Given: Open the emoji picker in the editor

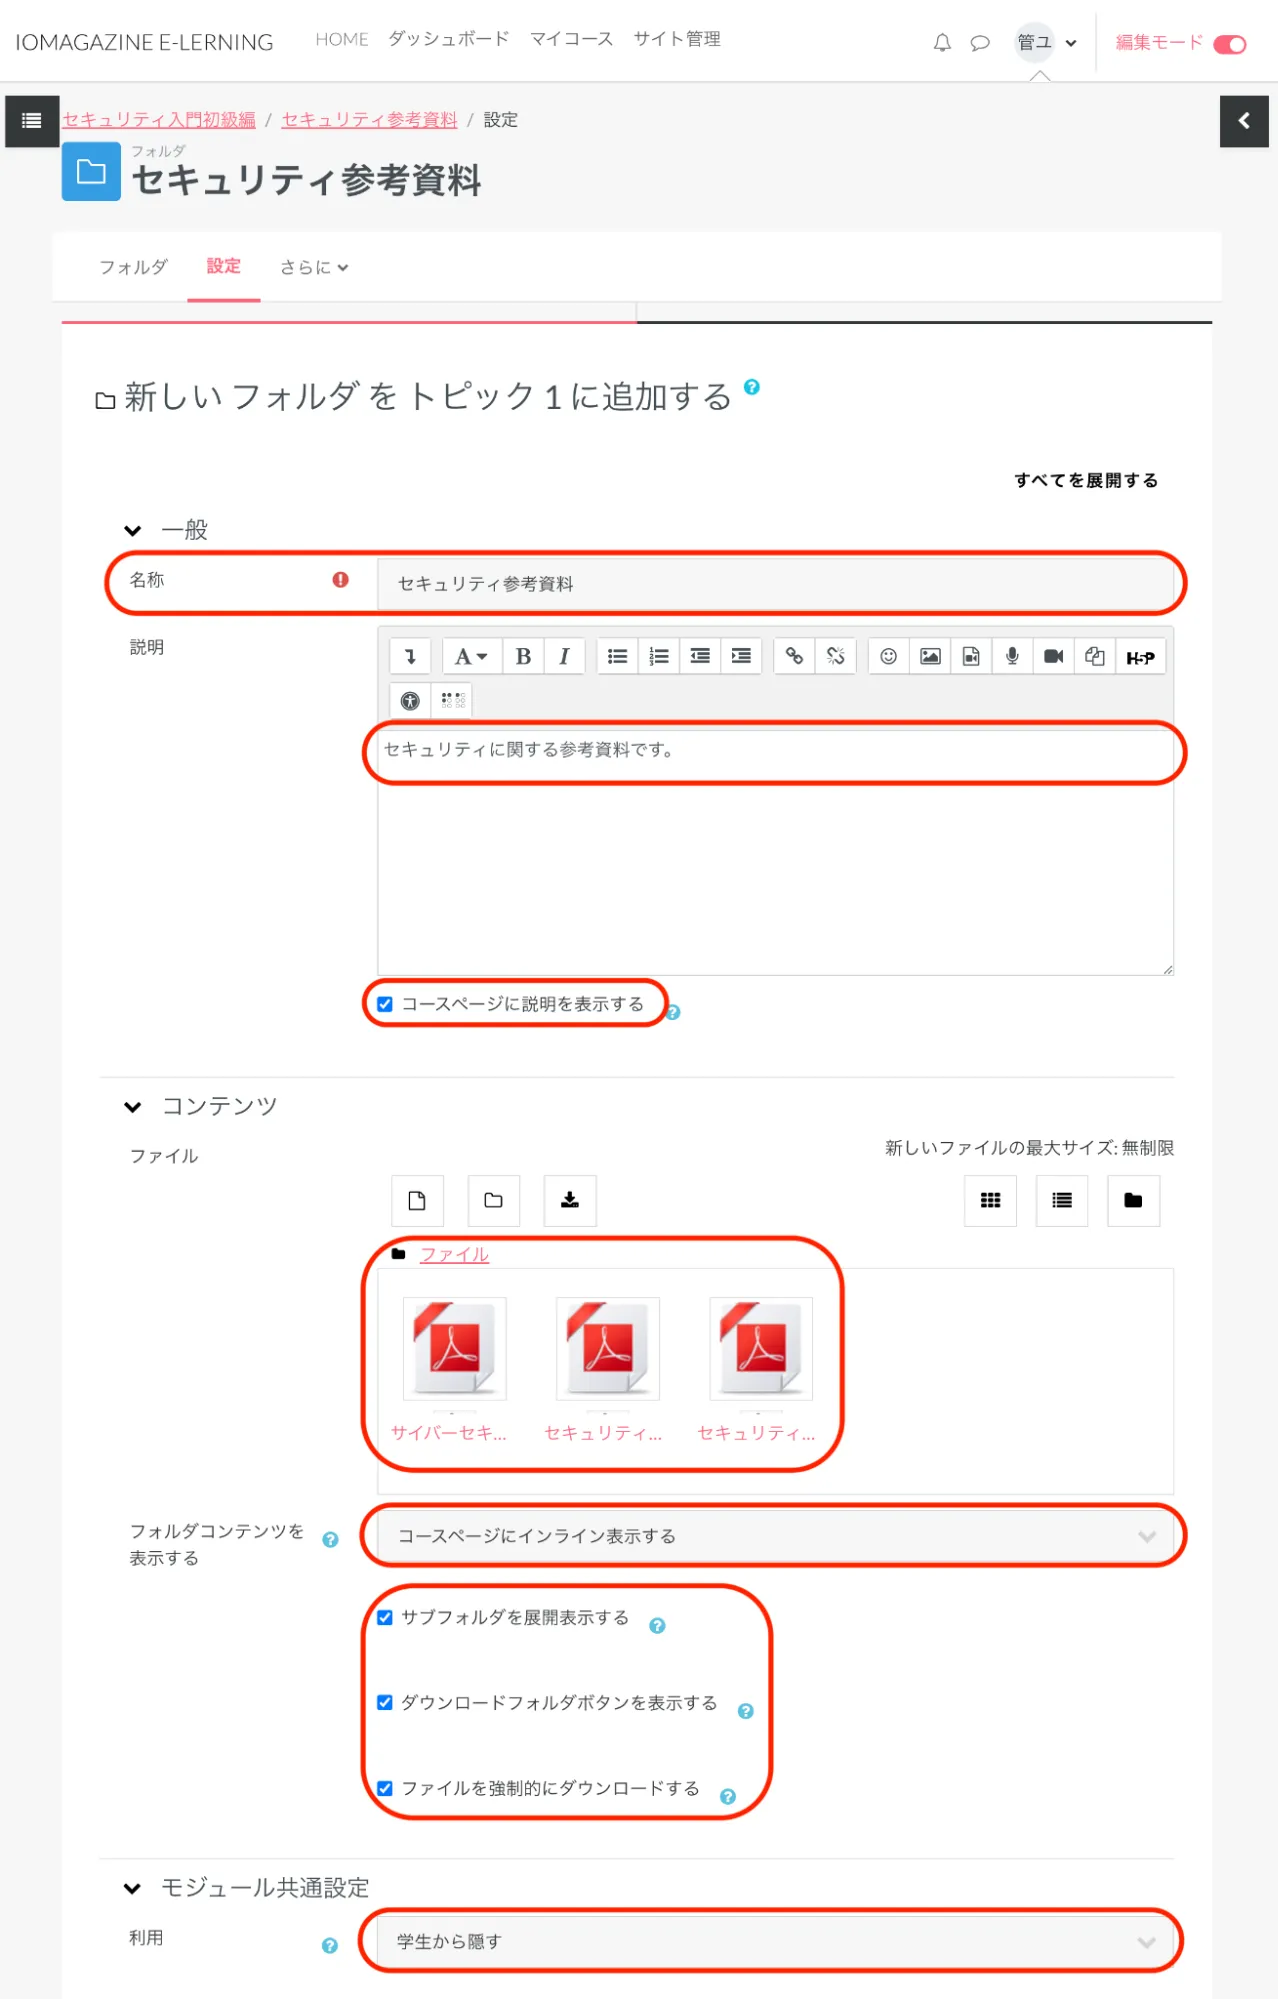Looking at the screenshot, I should coord(888,656).
